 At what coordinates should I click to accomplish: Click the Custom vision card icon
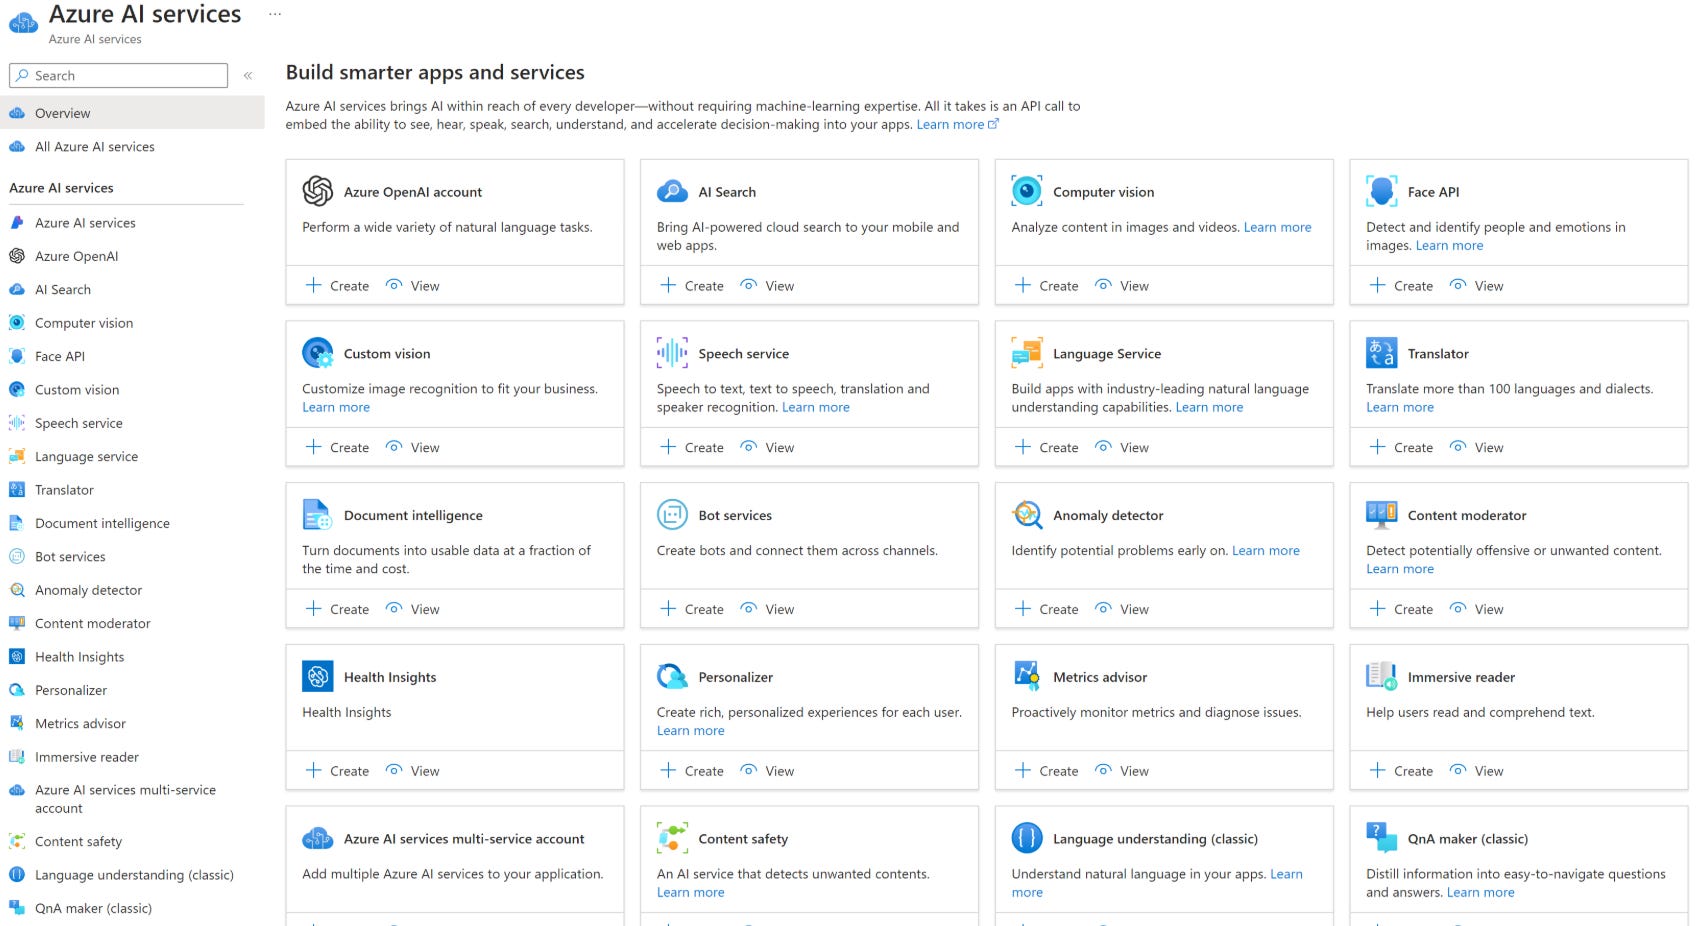(x=318, y=353)
